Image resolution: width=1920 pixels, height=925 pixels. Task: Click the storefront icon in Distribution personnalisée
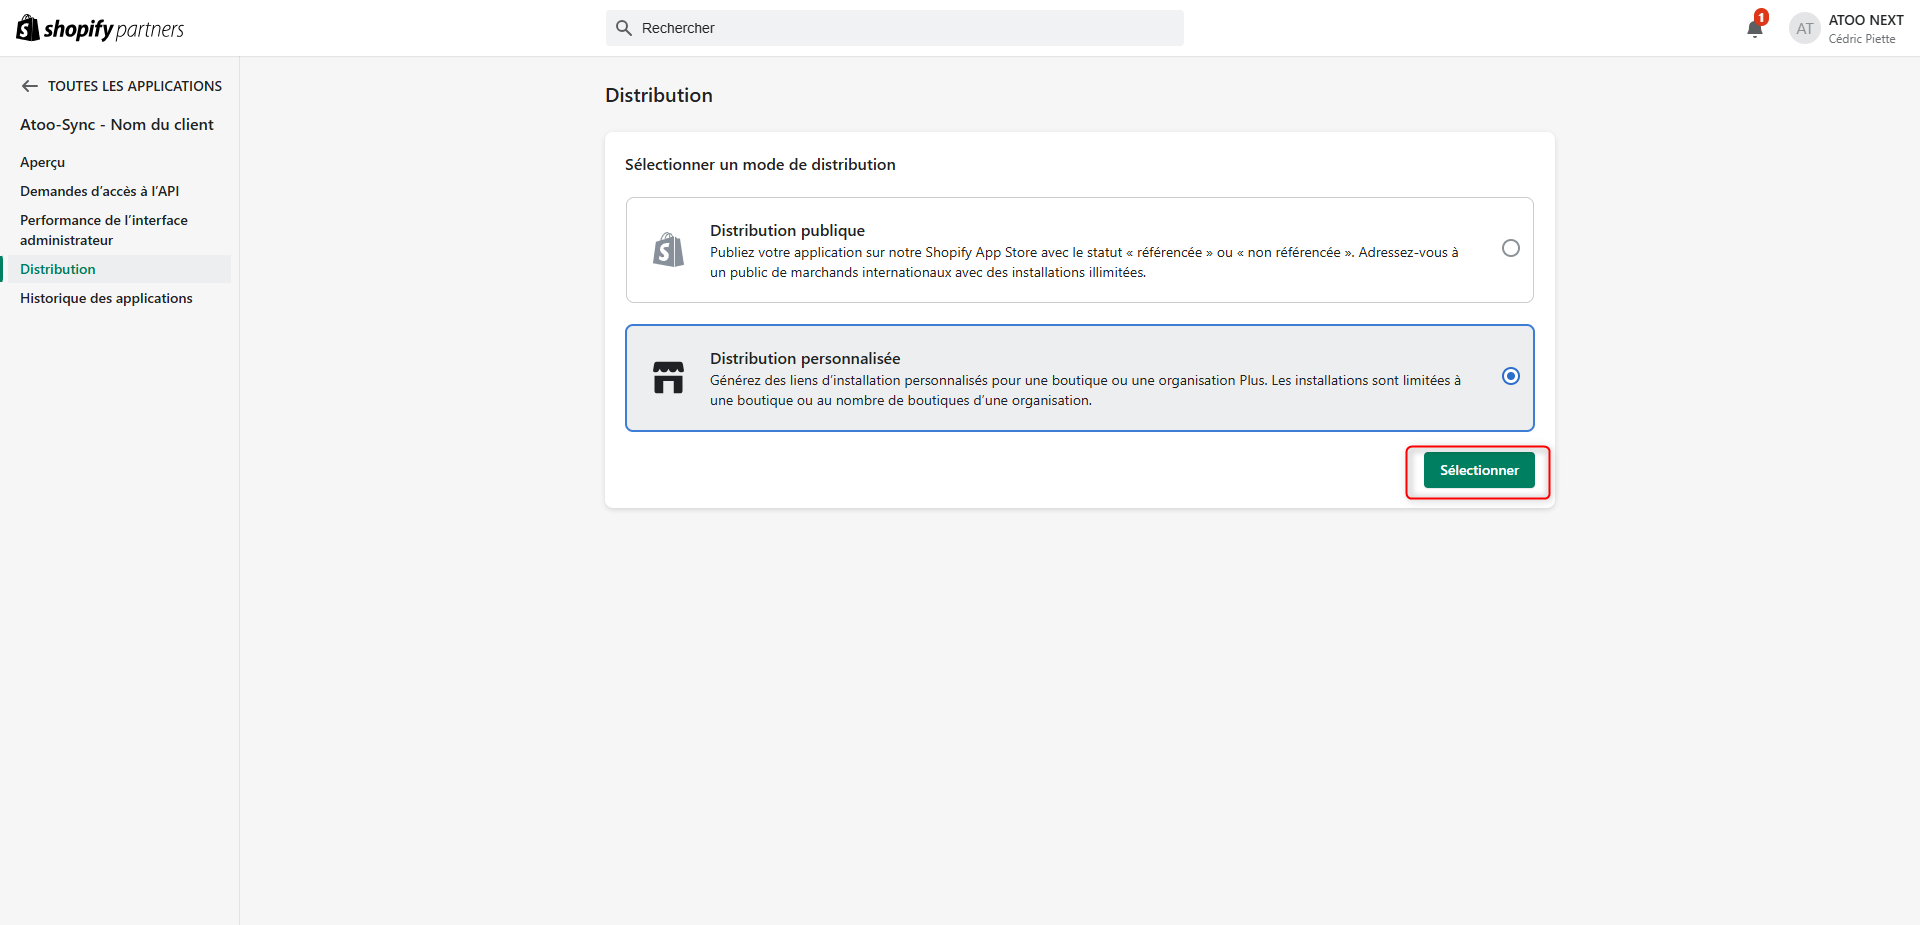pos(668,377)
